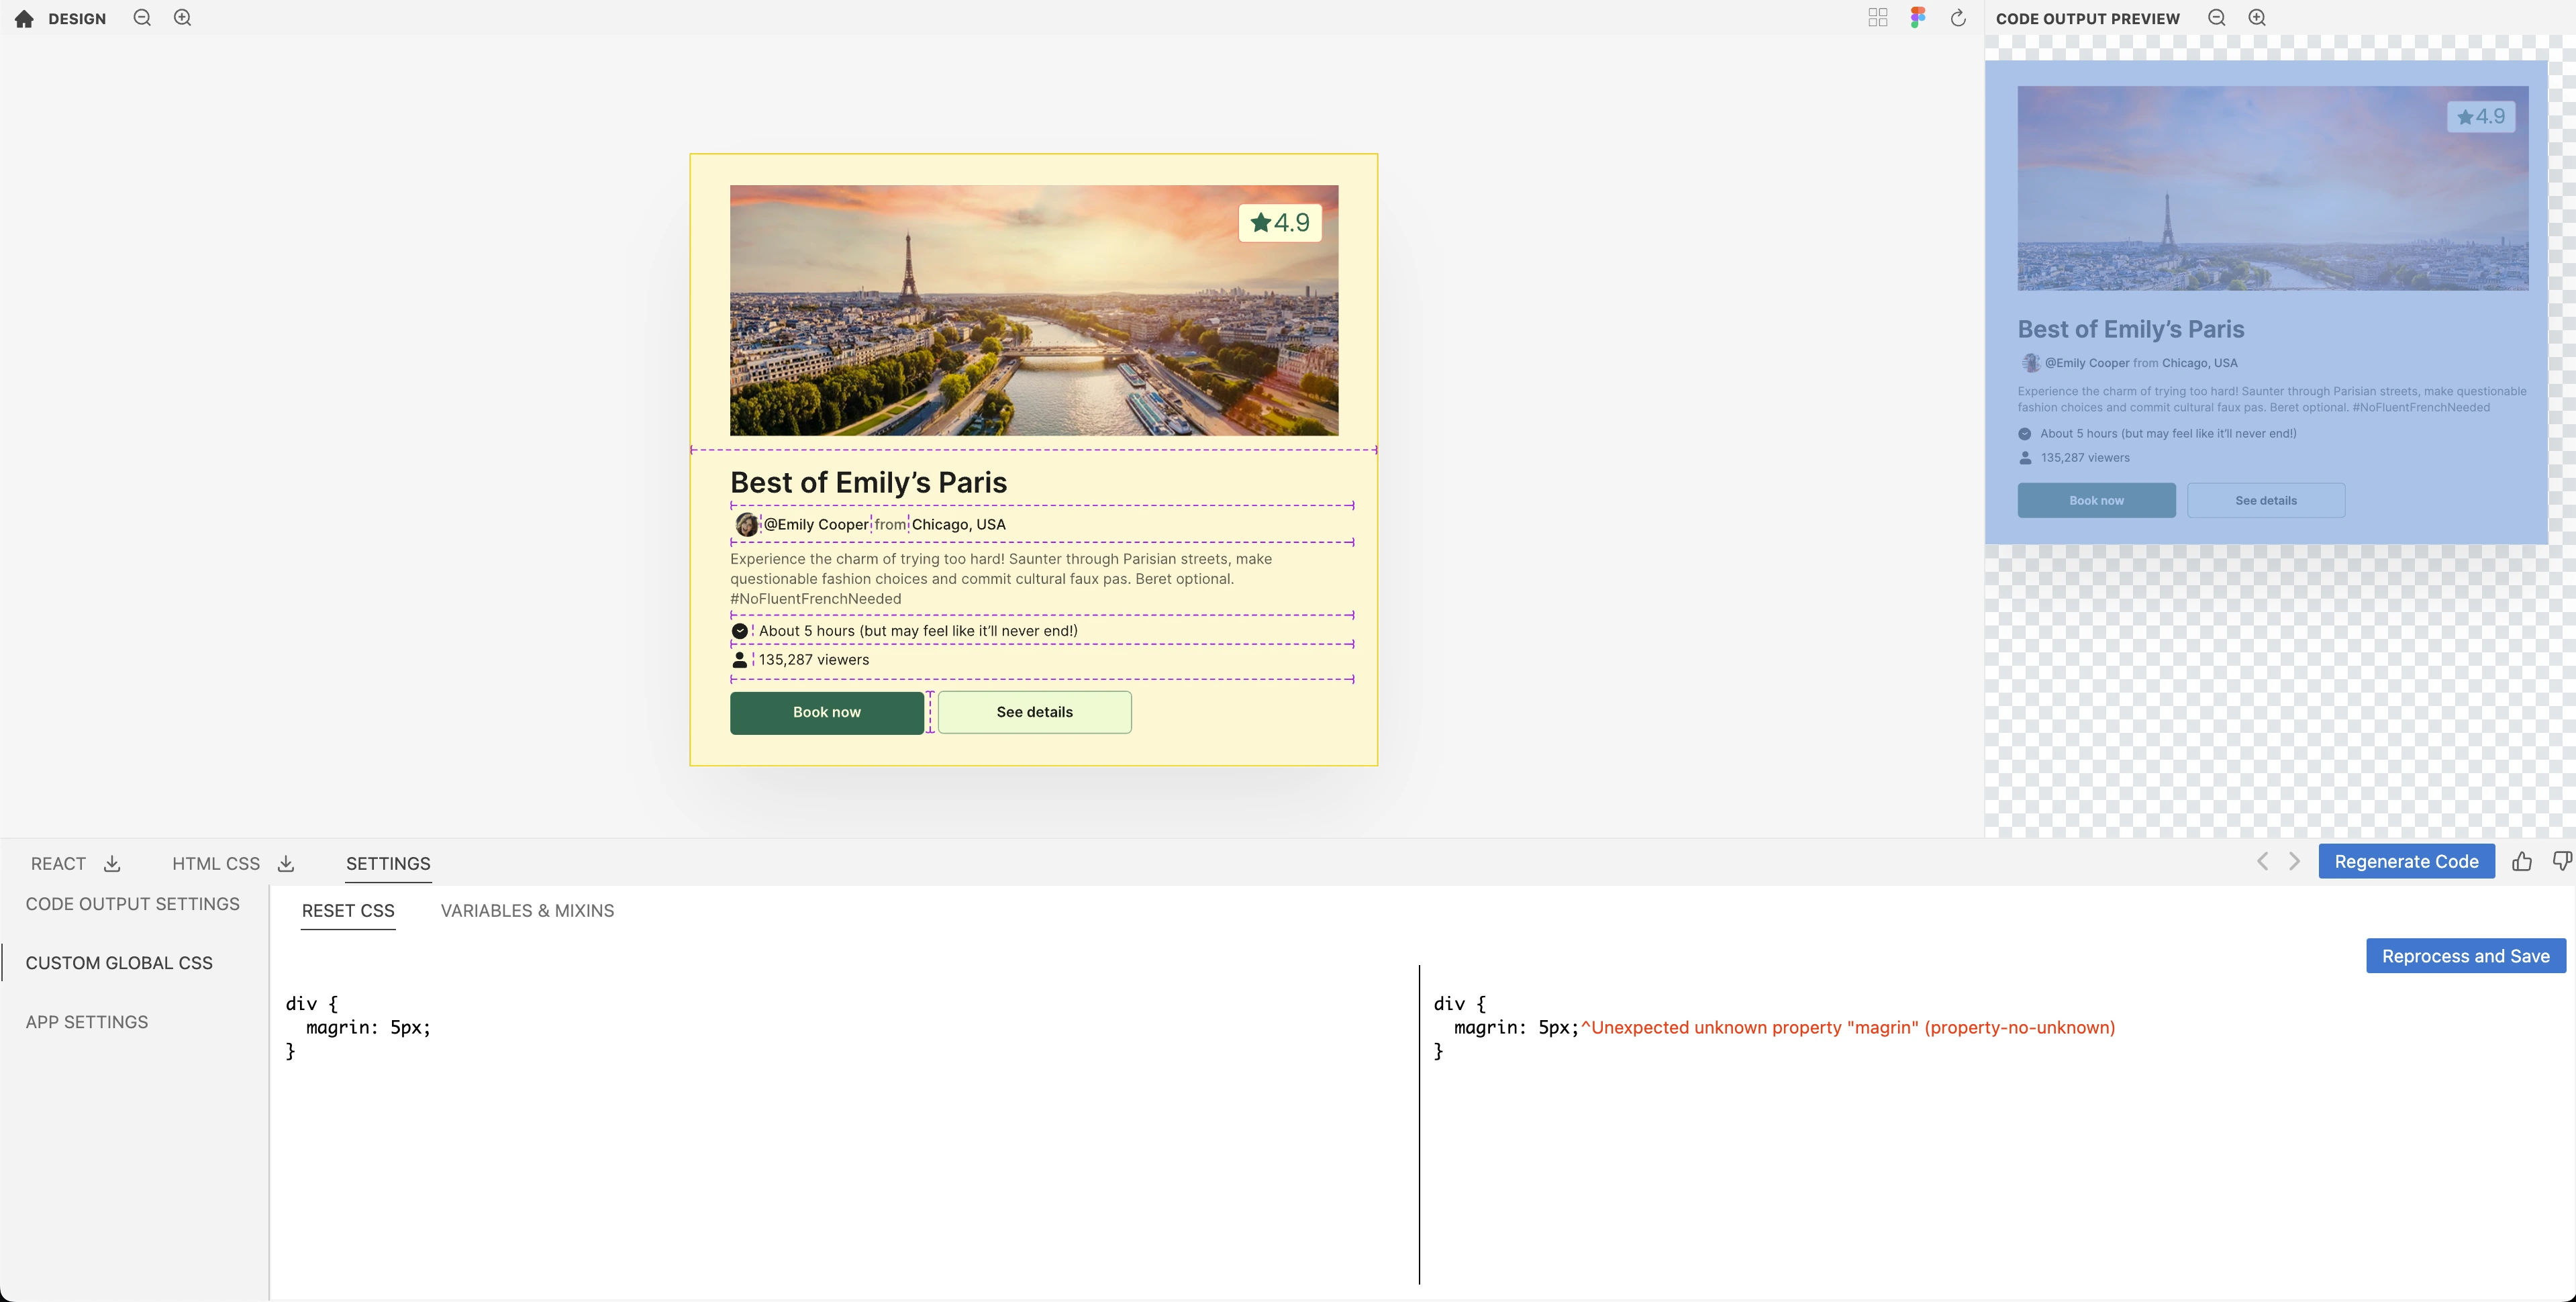Image resolution: width=2576 pixels, height=1302 pixels.
Task: Click the About 5 hours text in design
Action: pyautogui.click(x=918, y=631)
